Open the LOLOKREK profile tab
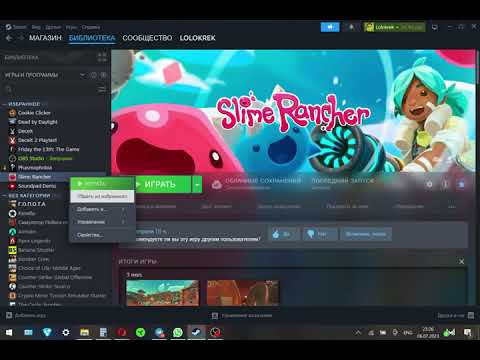480x360 pixels. (x=198, y=38)
